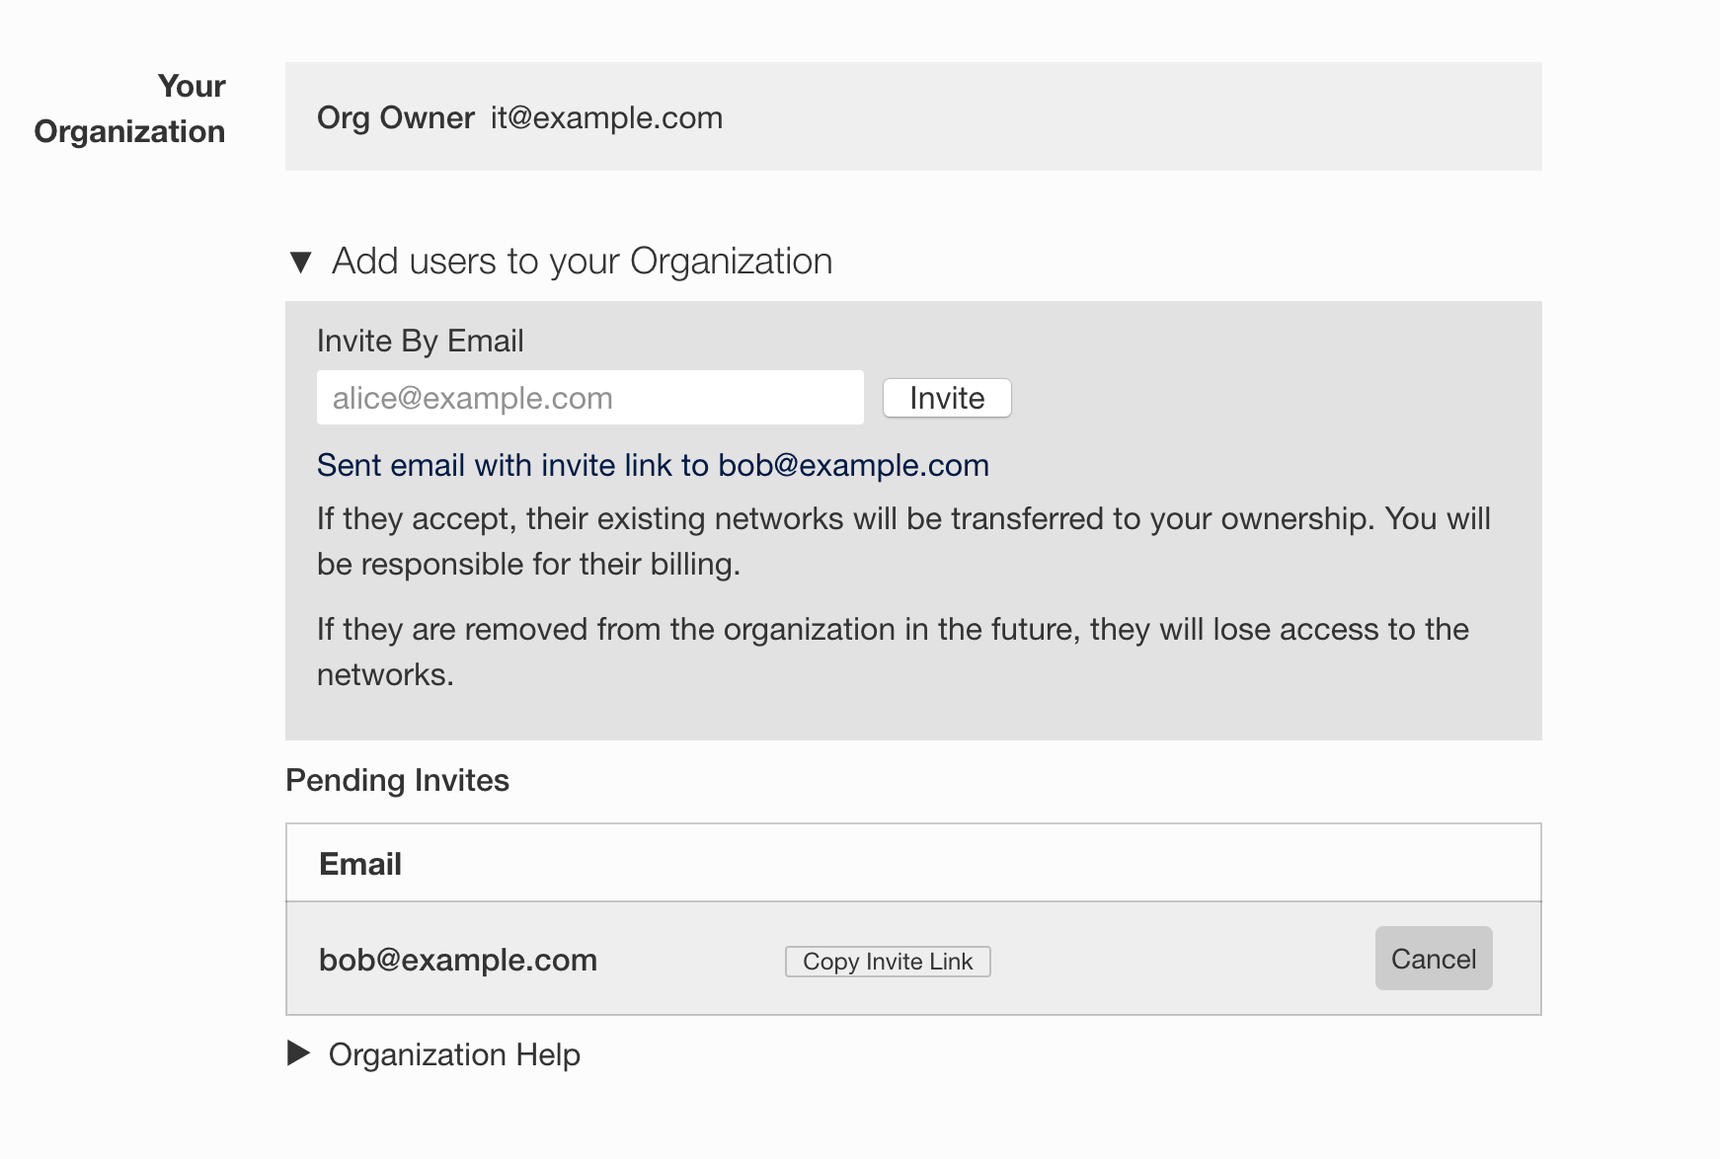The image size is (1720, 1159).
Task: Cancel the pending invite for bob@example.com
Action: pyautogui.click(x=1432, y=958)
